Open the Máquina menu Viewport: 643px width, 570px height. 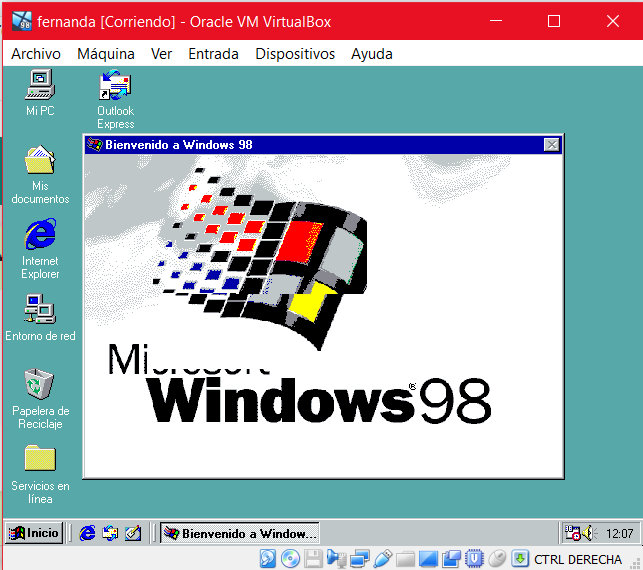pos(106,54)
